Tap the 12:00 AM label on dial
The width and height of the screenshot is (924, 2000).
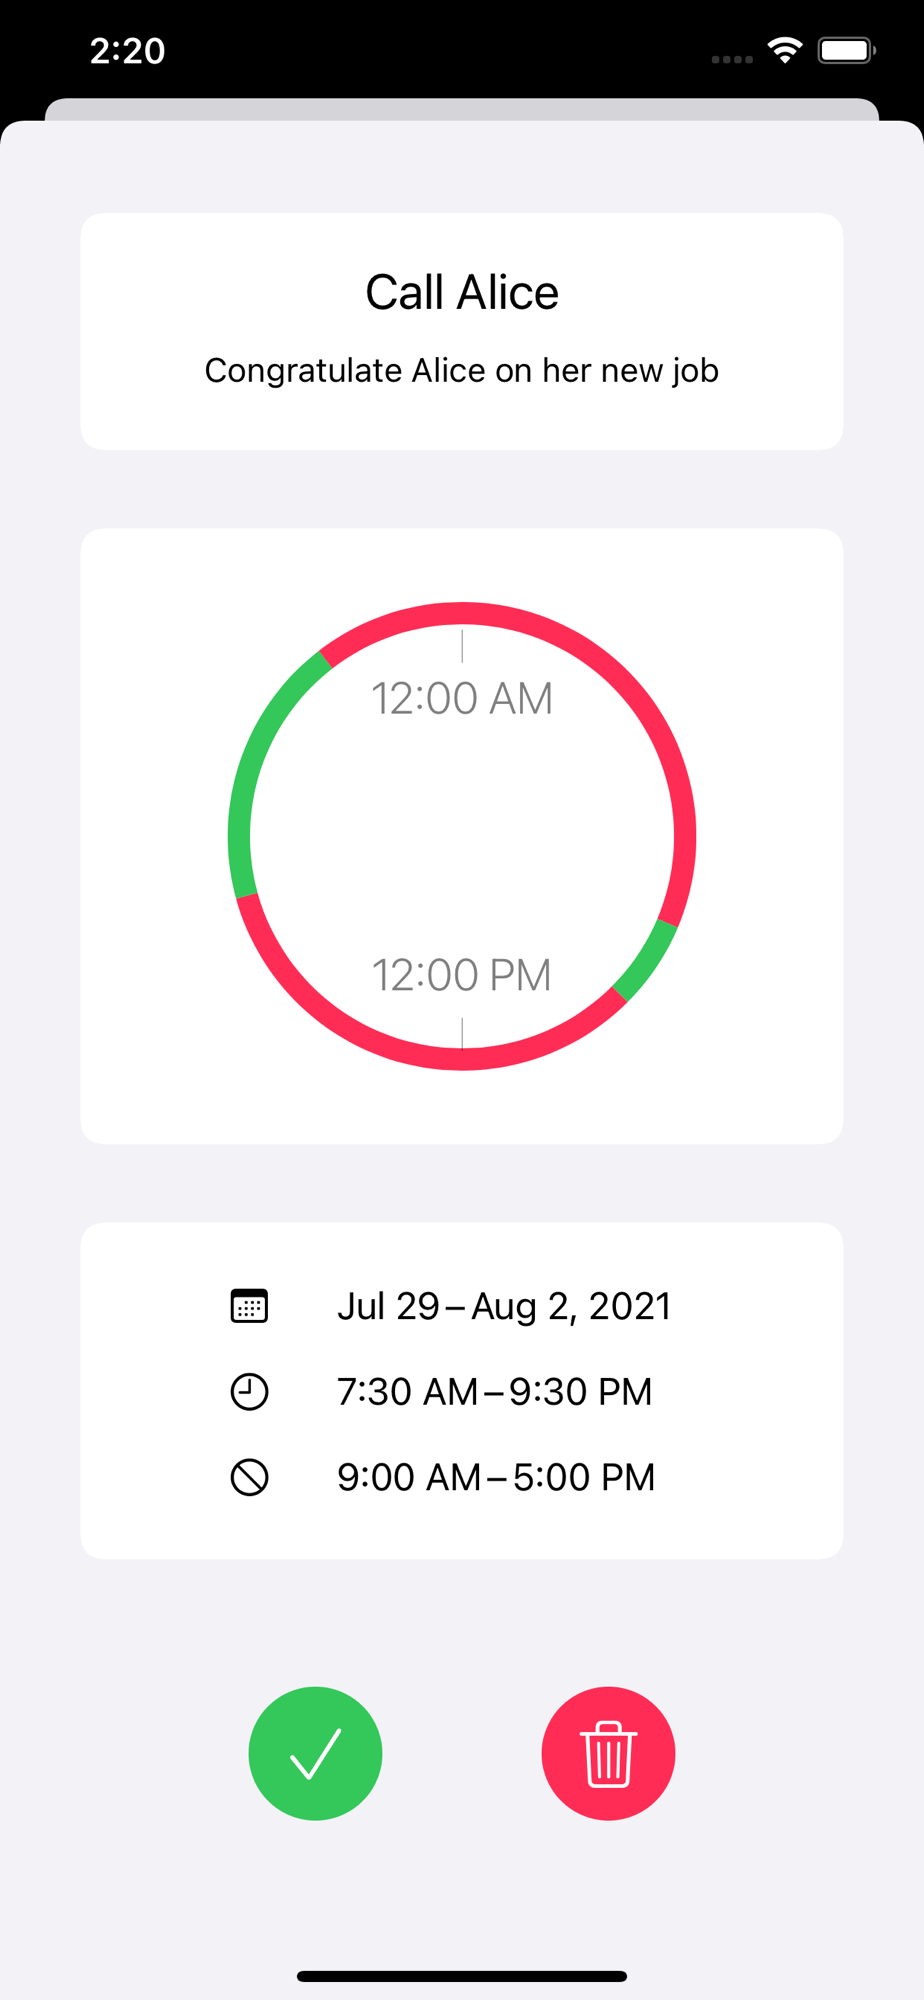click(x=462, y=698)
